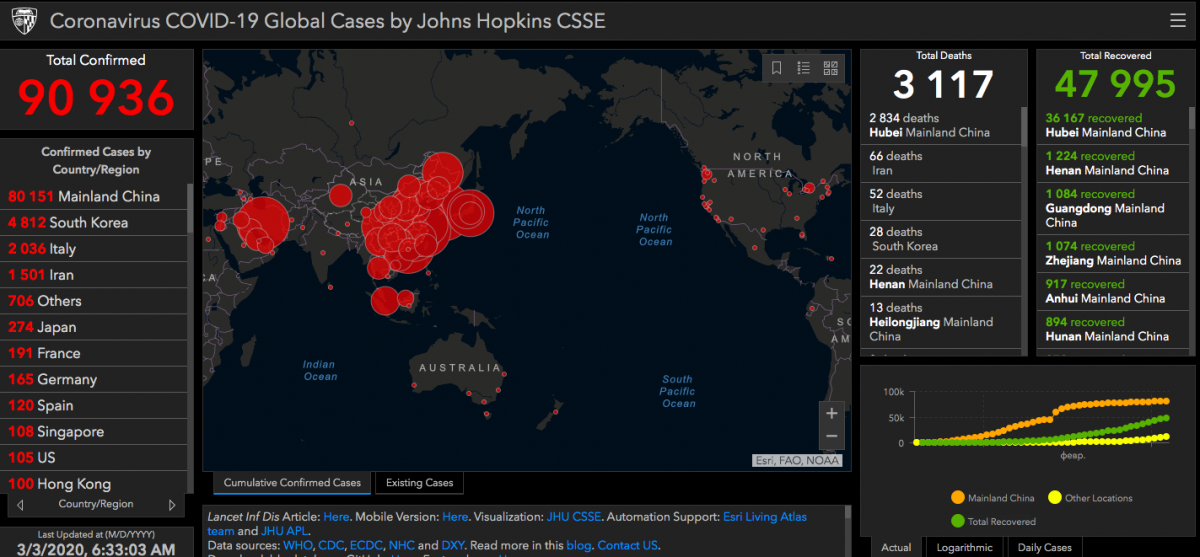Open the ECDC data source link
Image resolution: width=1200 pixels, height=557 pixels.
364,546
